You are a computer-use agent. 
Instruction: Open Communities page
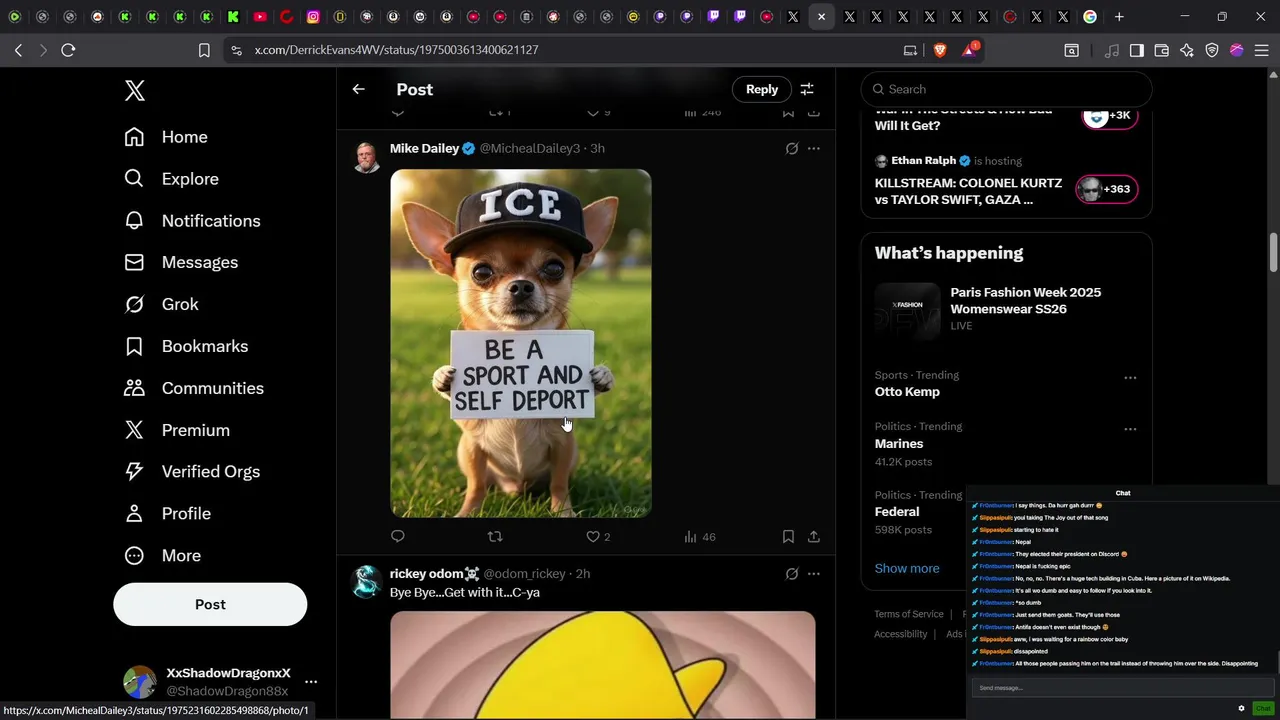(x=194, y=388)
